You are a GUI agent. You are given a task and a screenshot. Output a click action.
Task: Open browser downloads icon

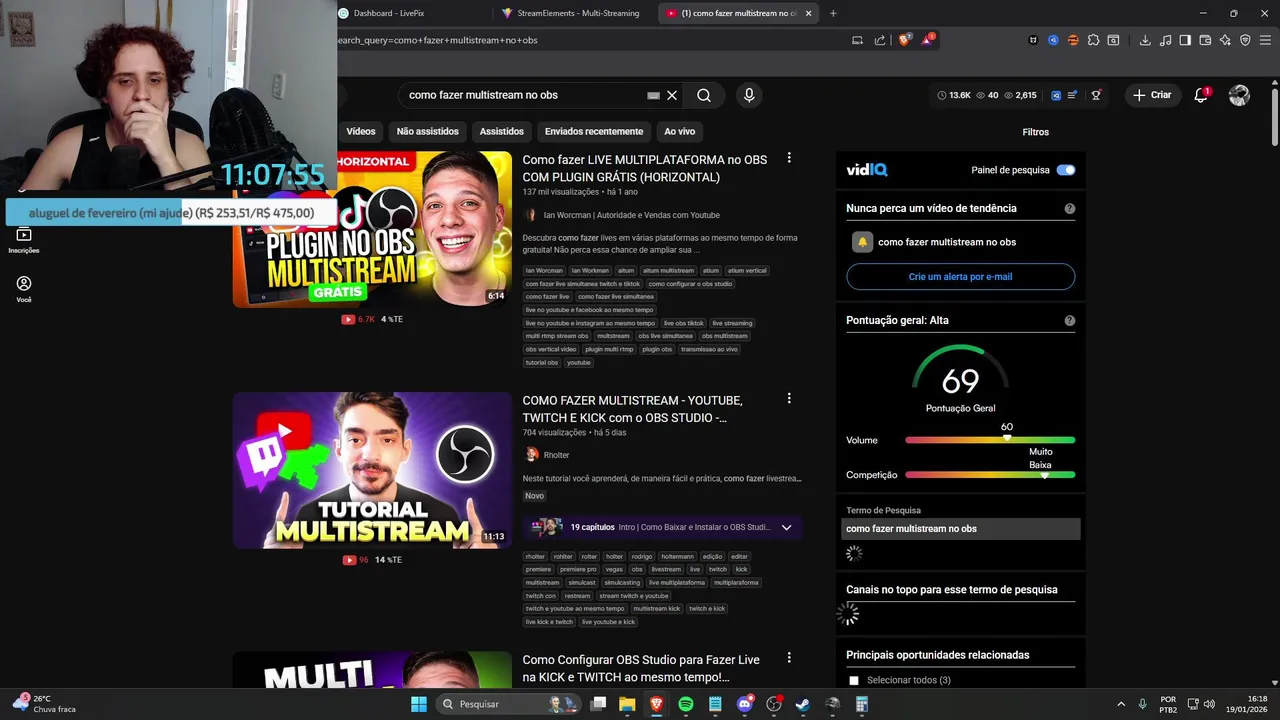(x=1145, y=40)
